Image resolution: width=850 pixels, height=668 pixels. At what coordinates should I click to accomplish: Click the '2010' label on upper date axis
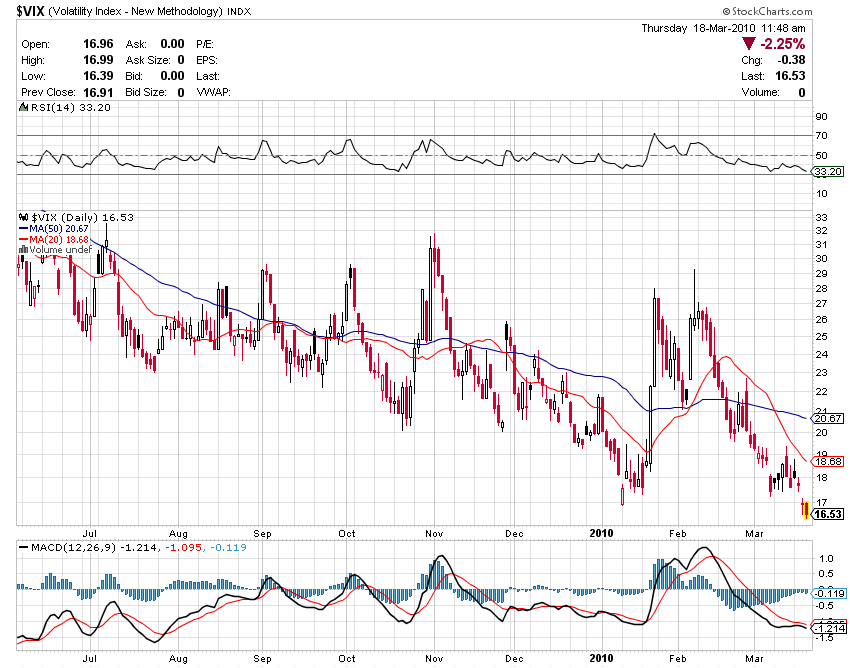601,534
